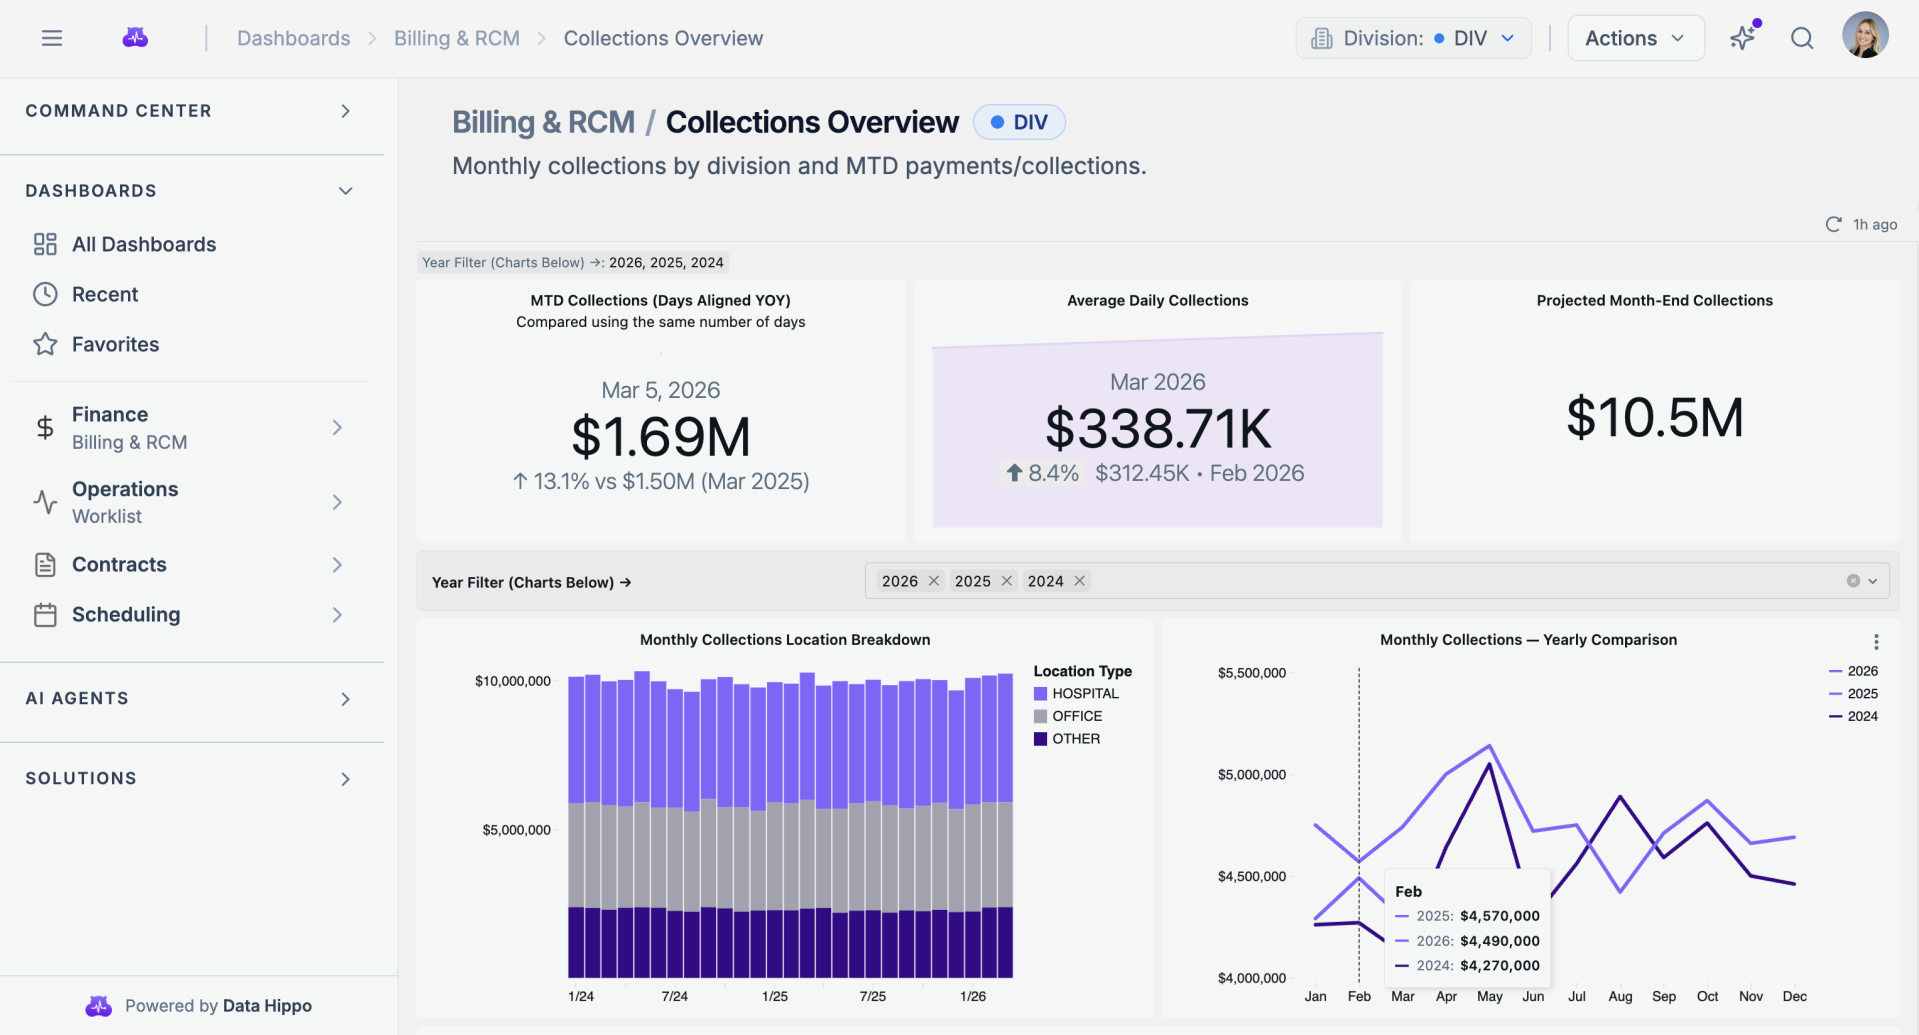Remove the 2025 year filter chip
1919x1035 pixels.
(1006, 580)
